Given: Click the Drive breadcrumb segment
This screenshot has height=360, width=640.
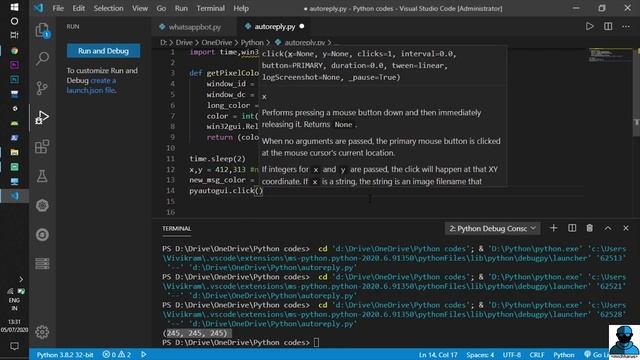Looking at the screenshot, I should pos(184,42).
